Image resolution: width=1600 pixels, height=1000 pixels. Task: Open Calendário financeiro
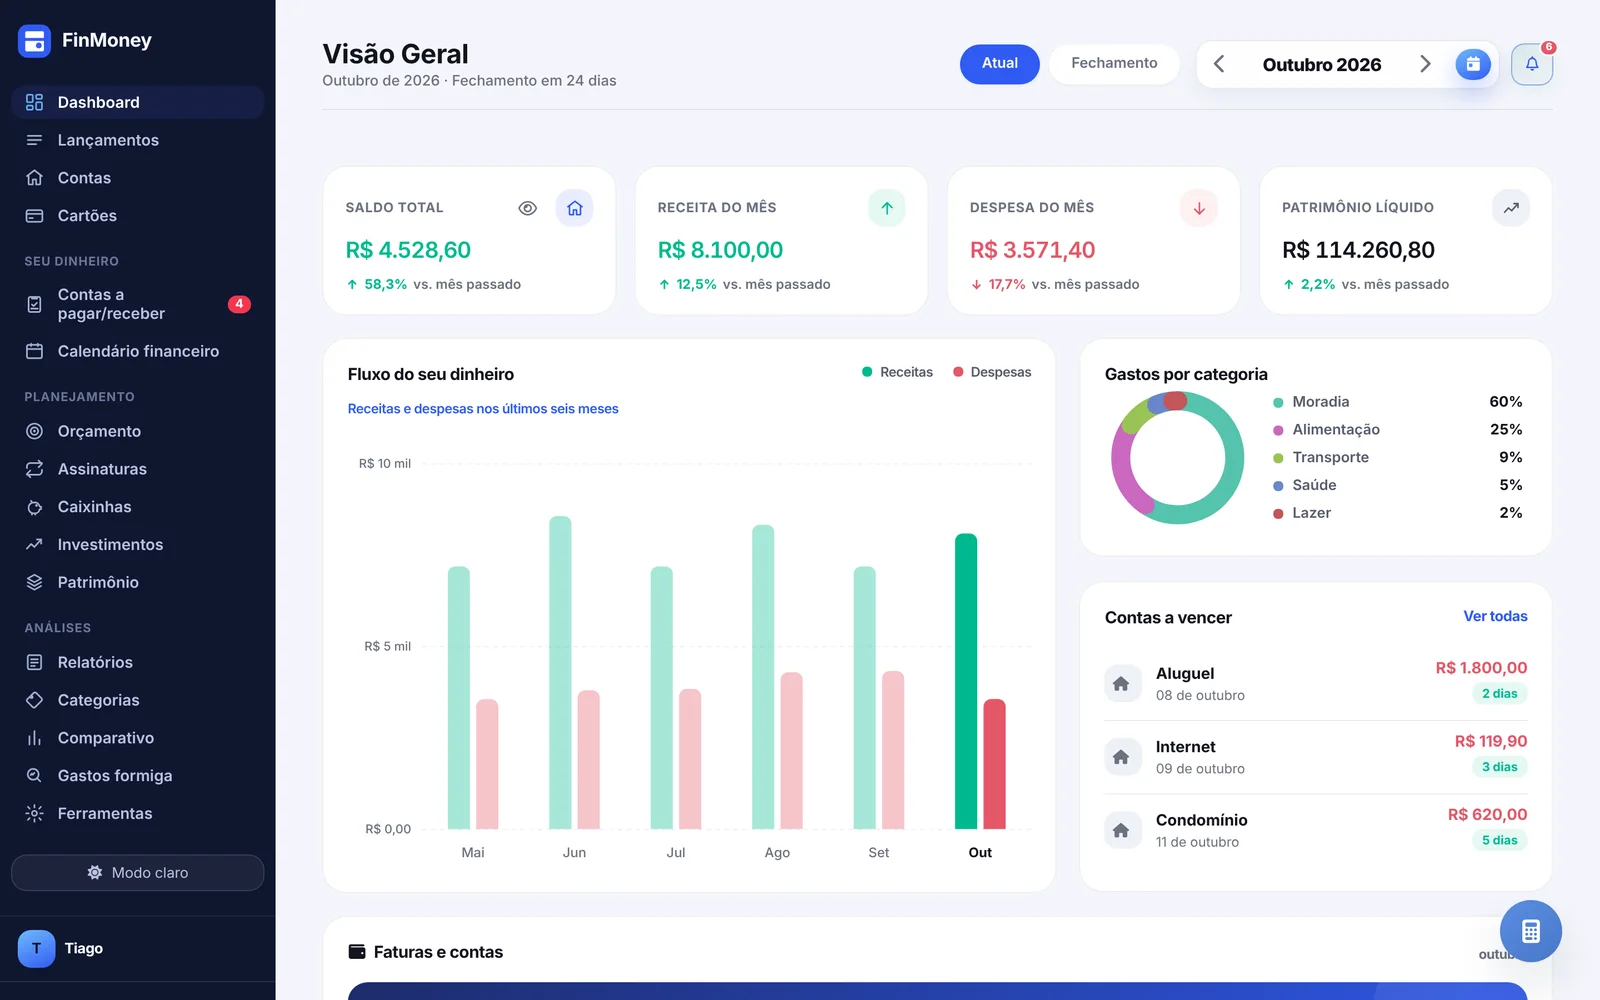(x=138, y=351)
